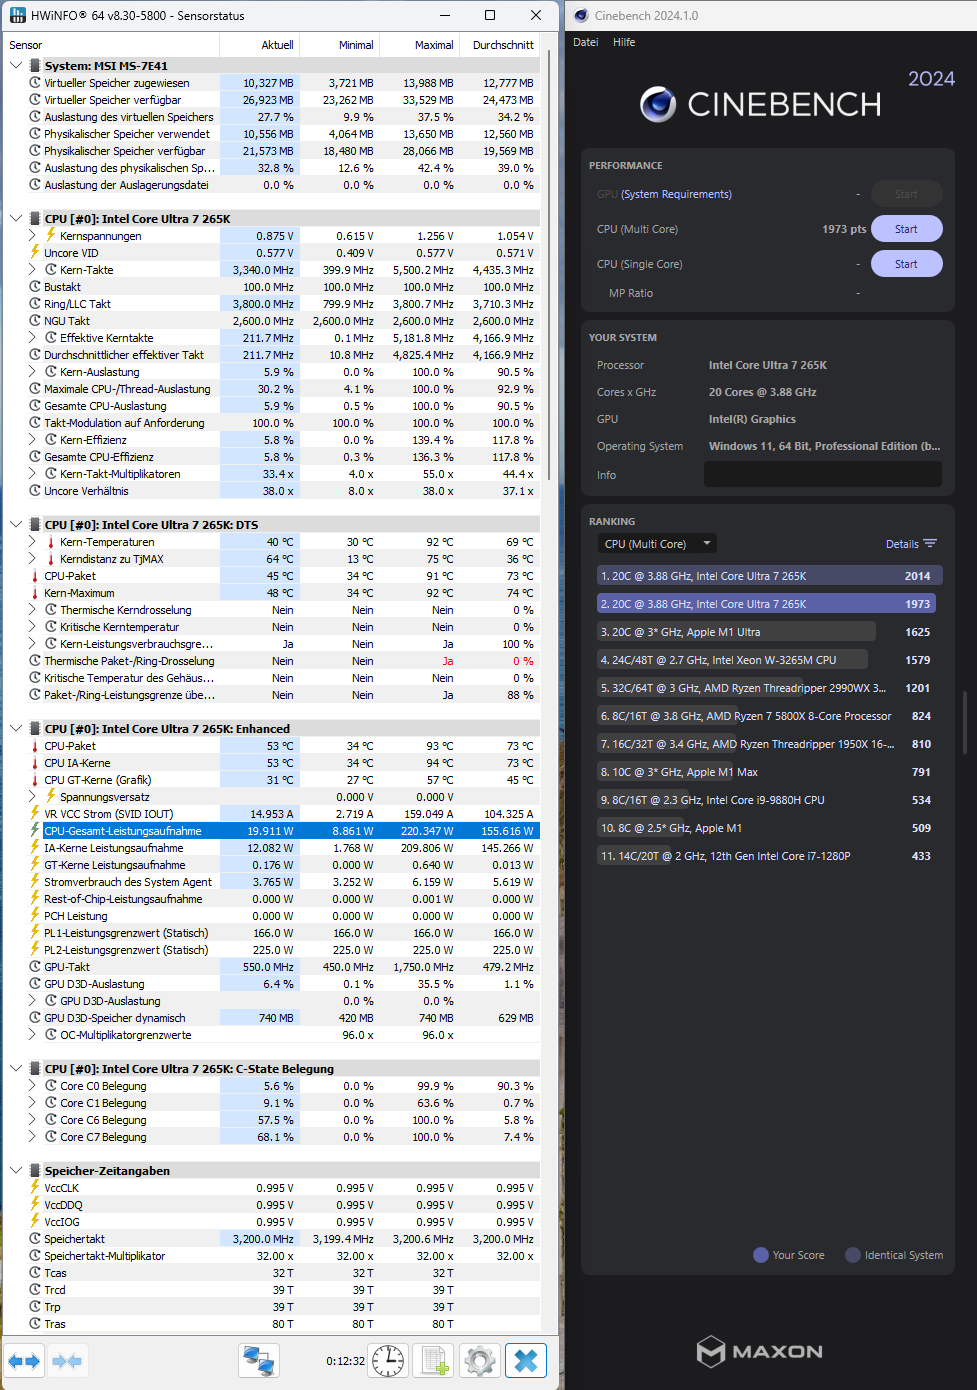Click the Maxon logo at the bottom
Image resolution: width=977 pixels, height=1390 pixels.
click(x=758, y=1352)
